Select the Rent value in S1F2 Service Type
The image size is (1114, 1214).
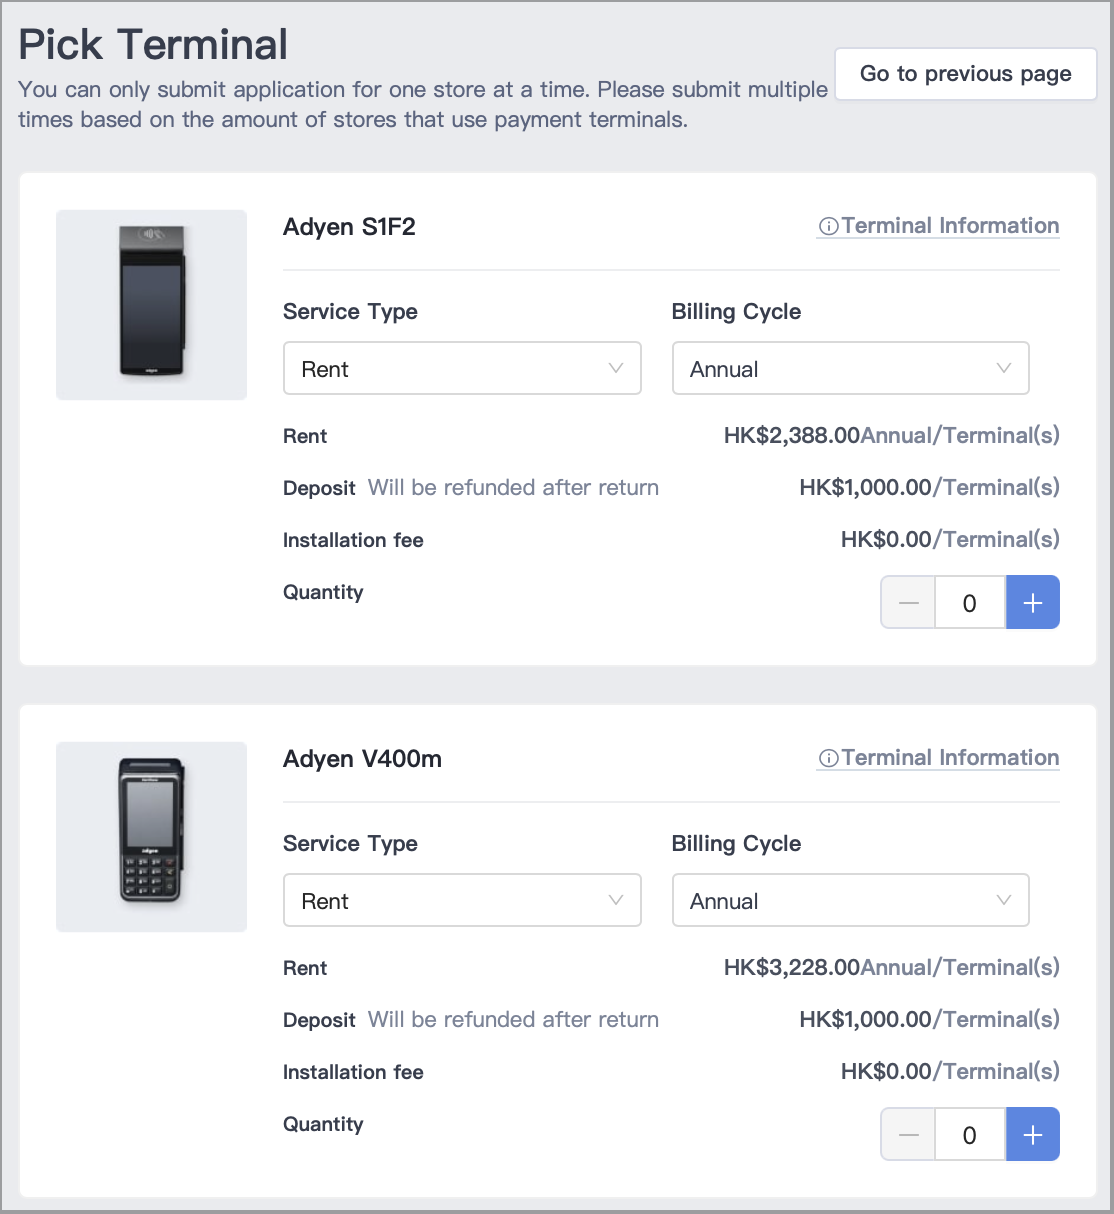point(325,368)
